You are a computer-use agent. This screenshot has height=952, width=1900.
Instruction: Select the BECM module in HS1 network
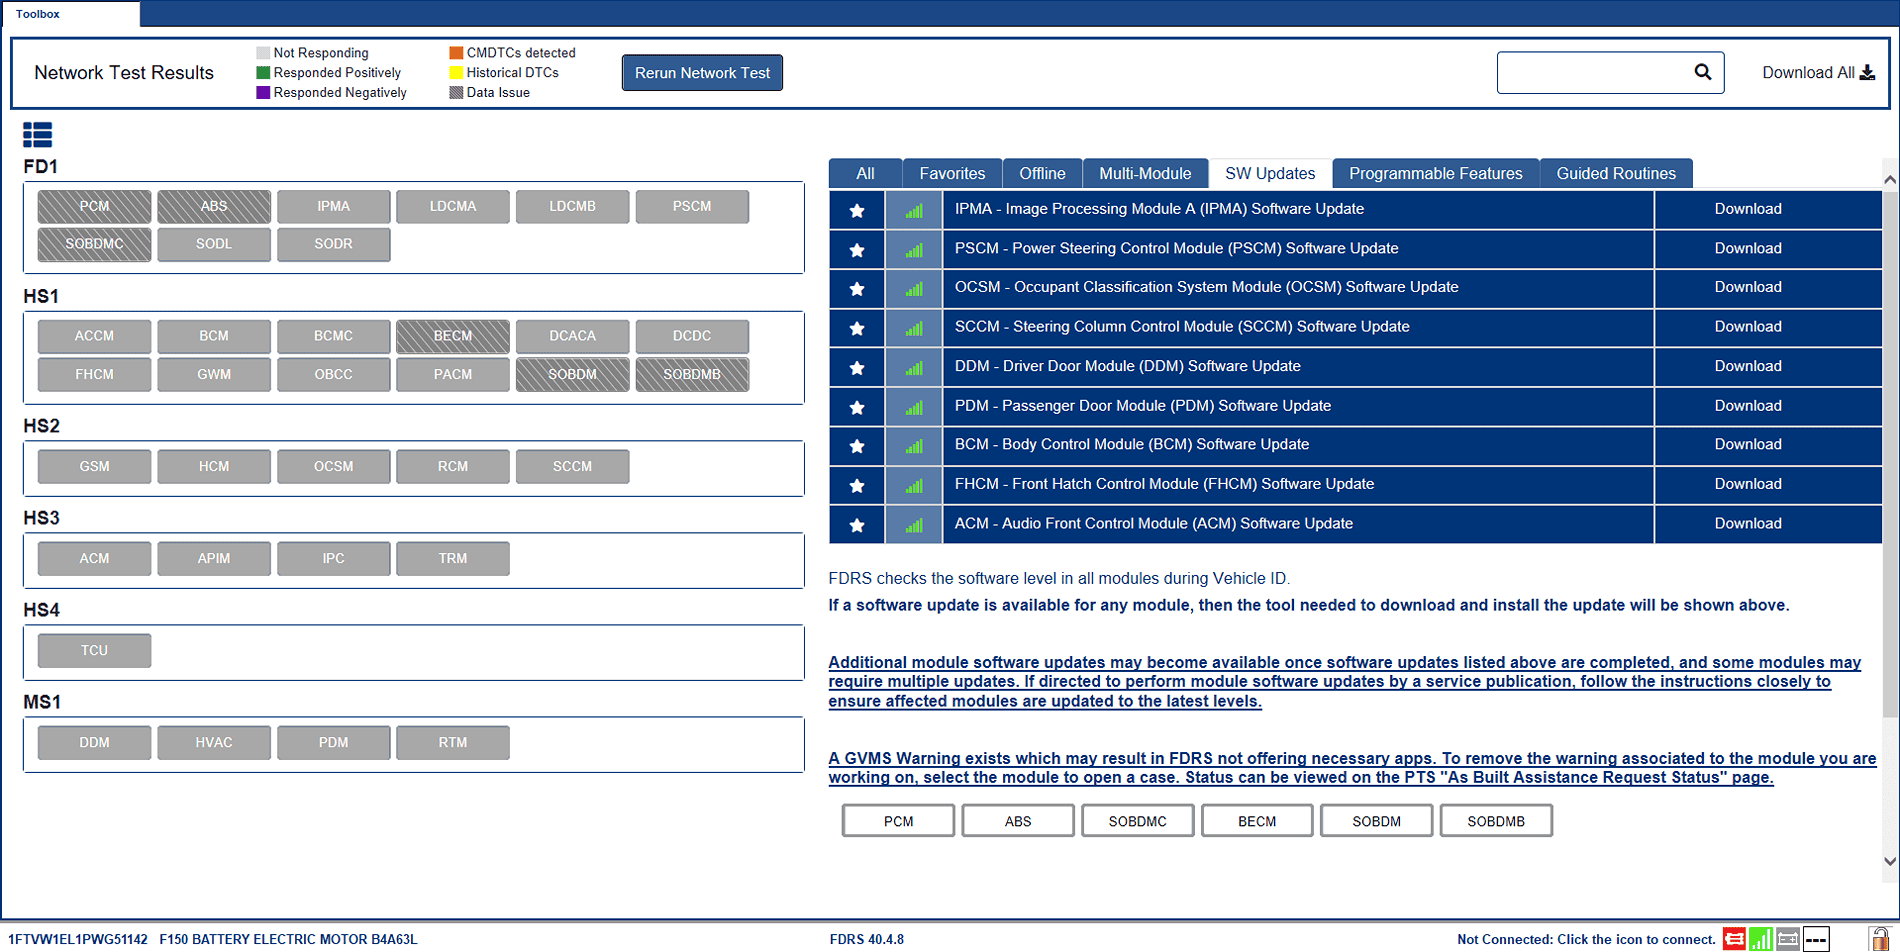click(453, 336)
